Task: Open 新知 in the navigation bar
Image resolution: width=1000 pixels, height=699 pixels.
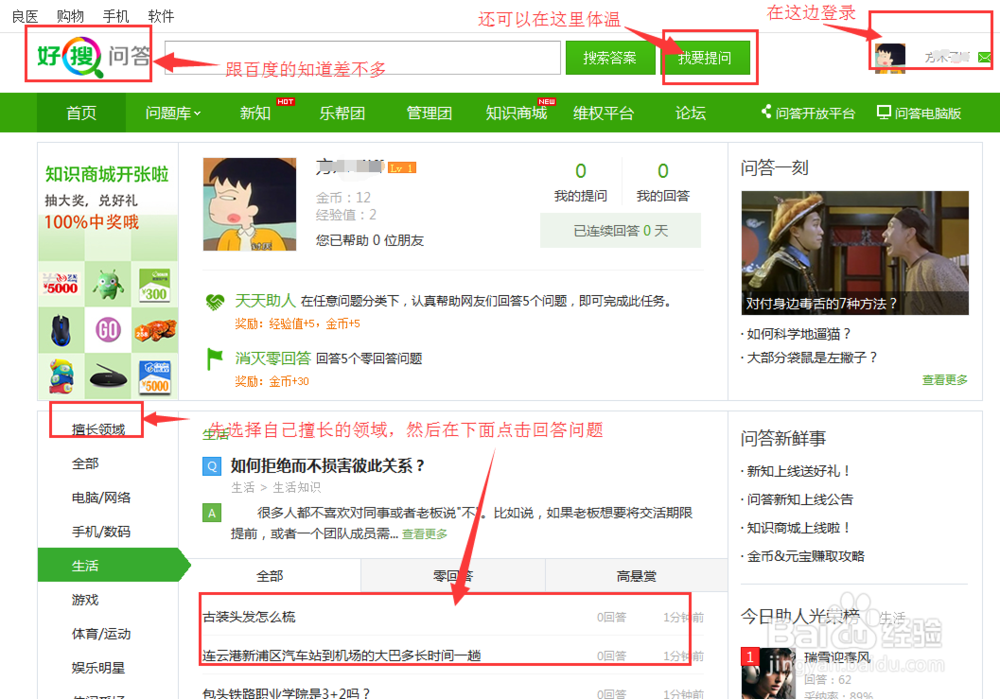Action: click(255, 113)
